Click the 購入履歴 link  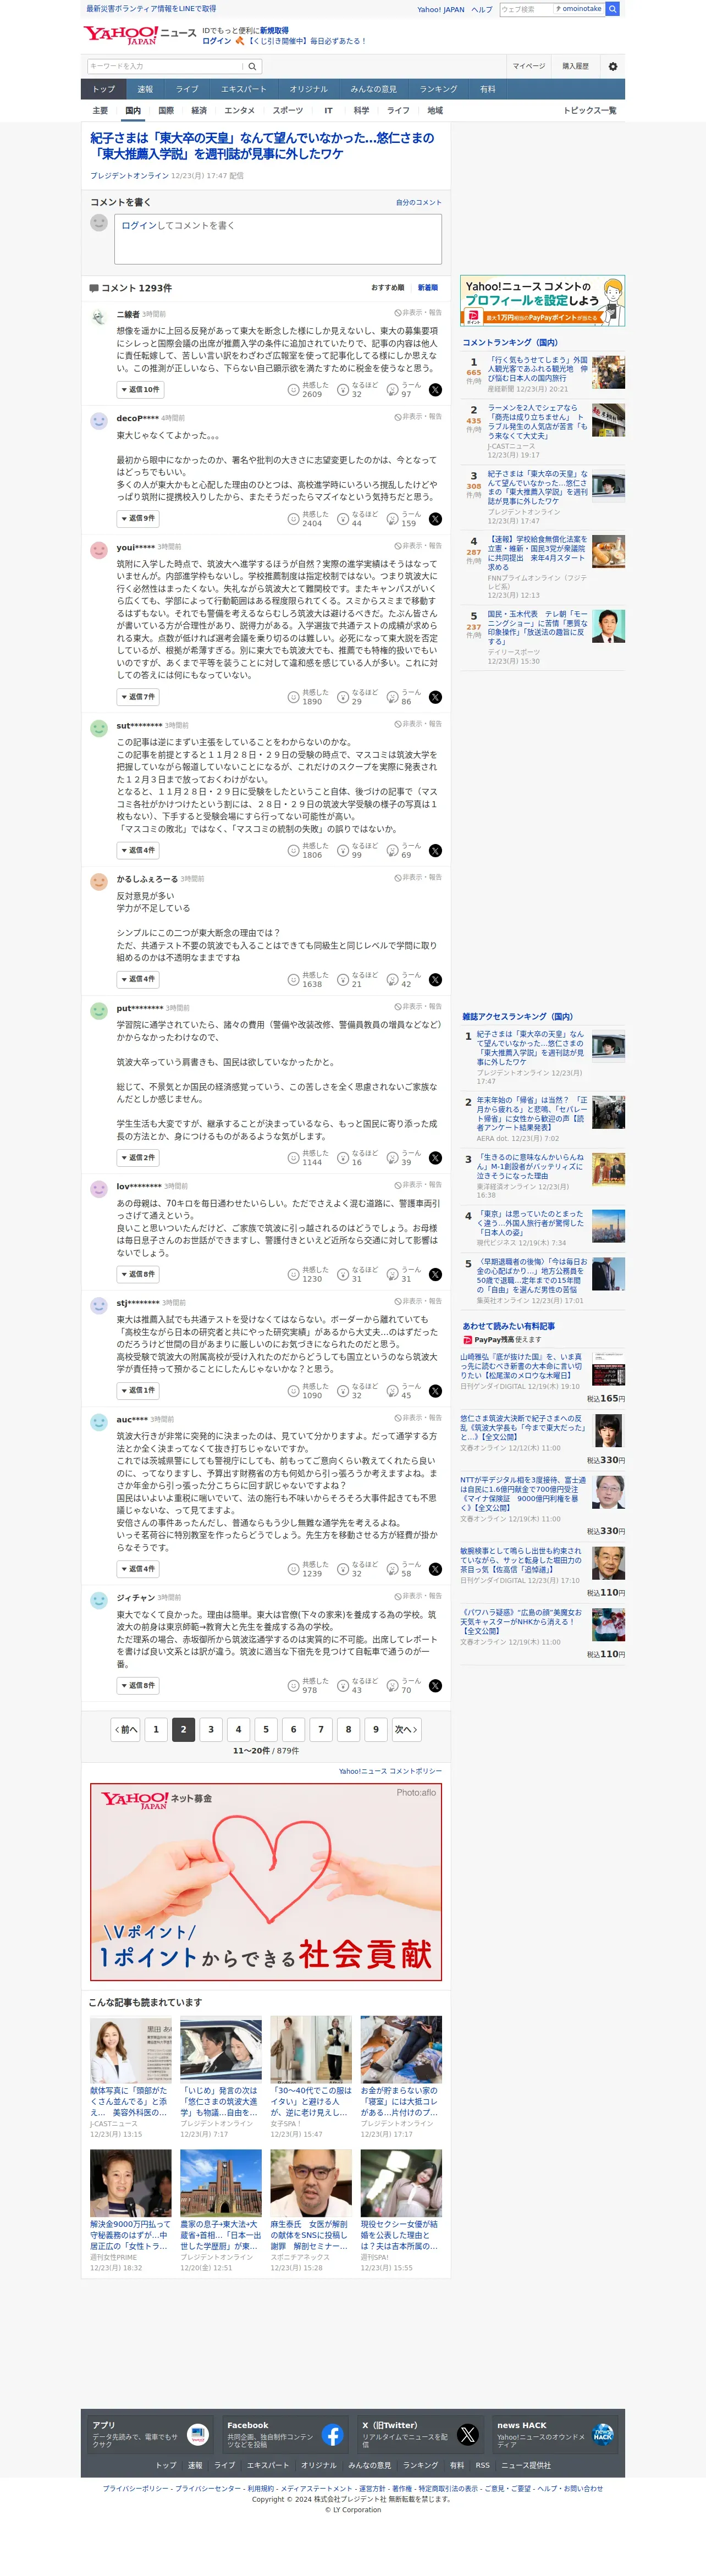(x=575, y=66)
